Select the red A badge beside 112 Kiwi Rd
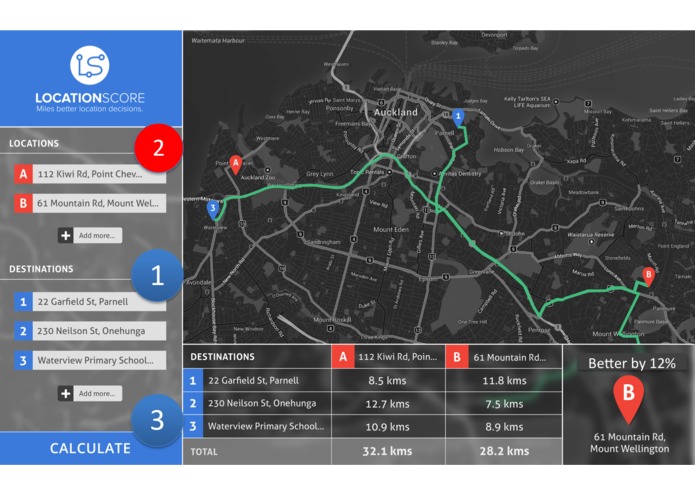Viewport: 695px width, 494px height. pyautogui.click(x=23, y=174)
